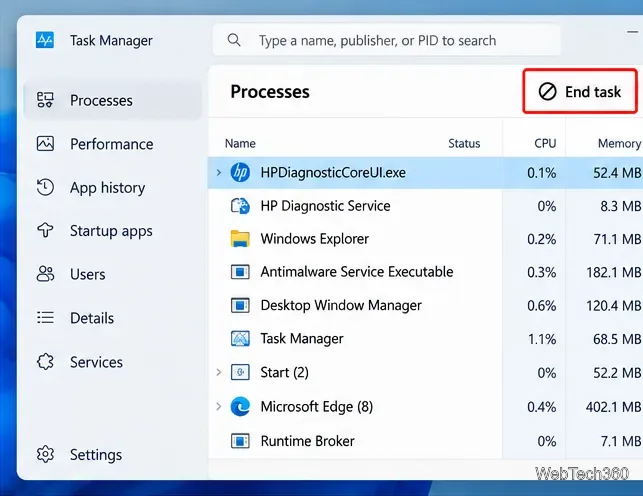Go to the Startup apps tab

(x=113, y=231)
